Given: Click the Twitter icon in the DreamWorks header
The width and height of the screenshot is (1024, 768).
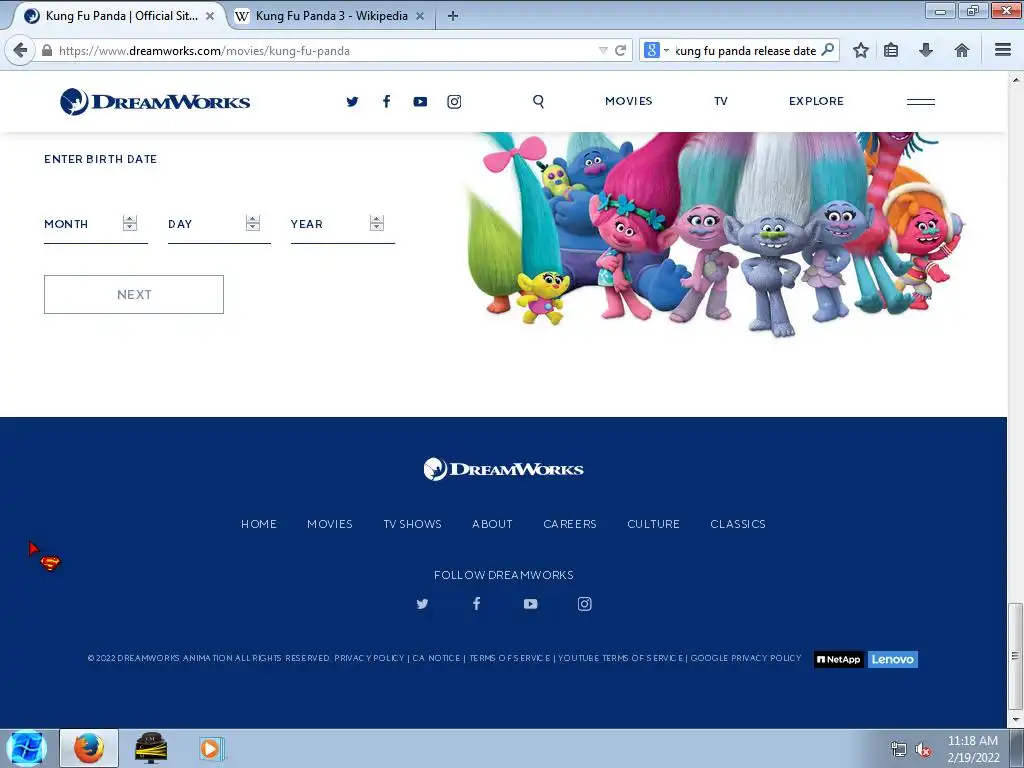Looking at the screenshot, I should [x=352, y=101].
